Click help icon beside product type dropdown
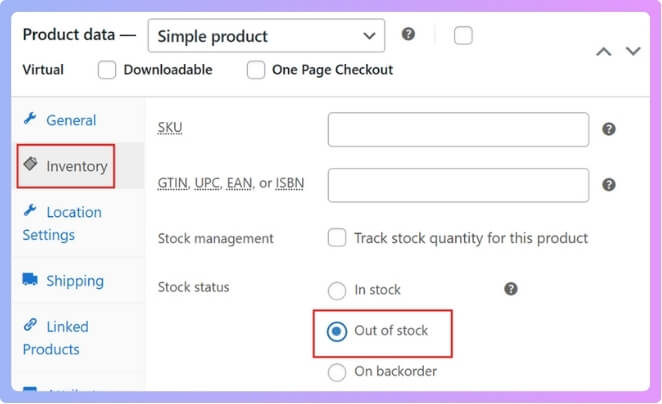This screenshot has height=404, width=662. coord(408,34)
